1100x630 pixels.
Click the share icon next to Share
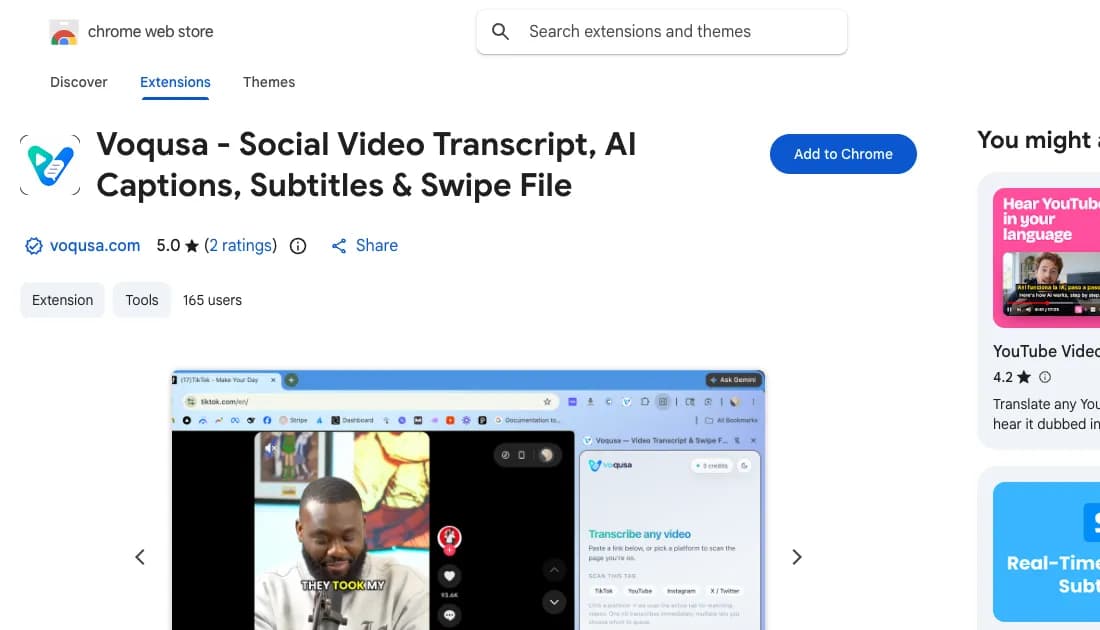(x=339, y=246)
